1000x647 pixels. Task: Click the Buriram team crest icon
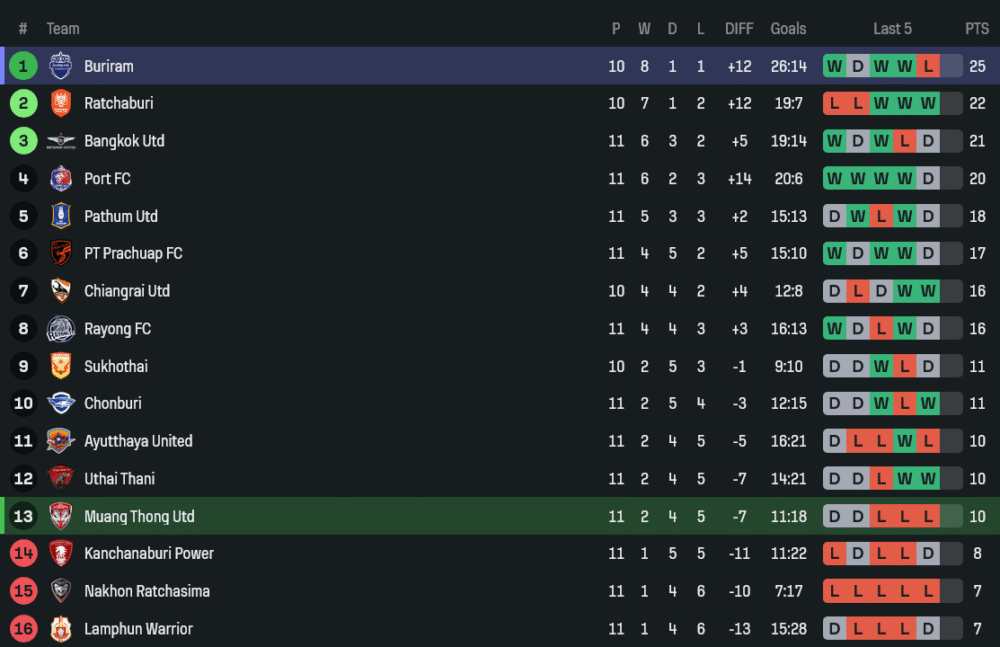(61, 66)
